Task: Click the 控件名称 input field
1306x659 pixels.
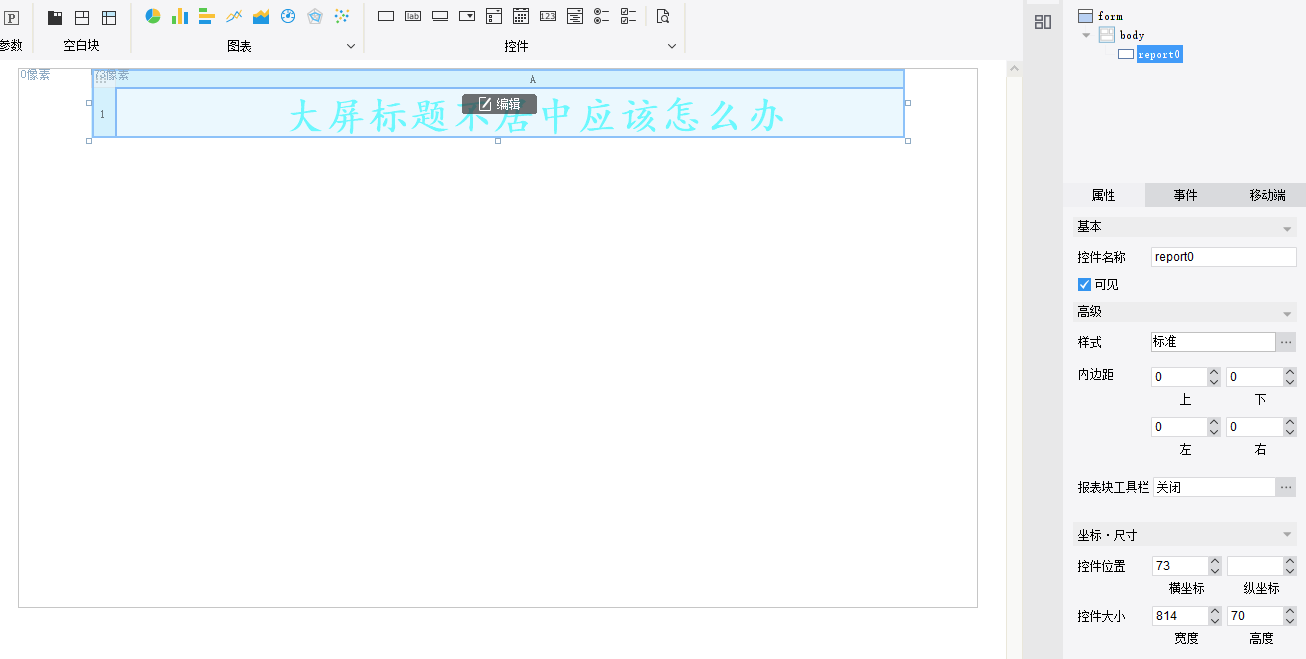Action: pos(1224,257)
